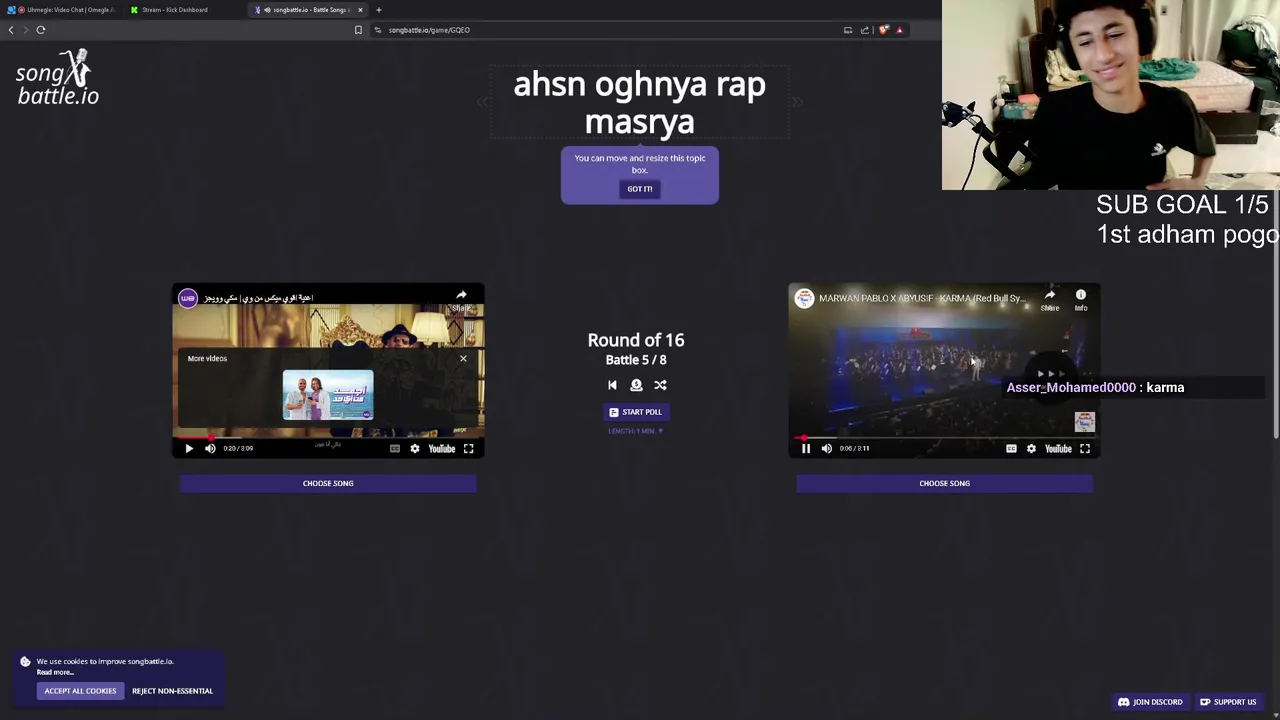Viewport: 1280px width, 720px height.
Task: Expand the poll Length dropdown
Action: pyautogui.click(x=635, y=431)
